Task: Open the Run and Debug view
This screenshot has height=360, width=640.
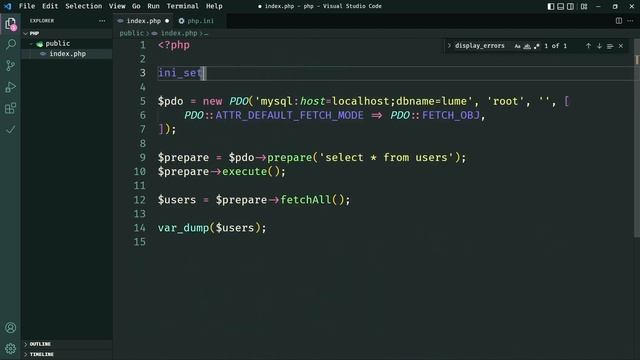Action: tap(11, 87)
